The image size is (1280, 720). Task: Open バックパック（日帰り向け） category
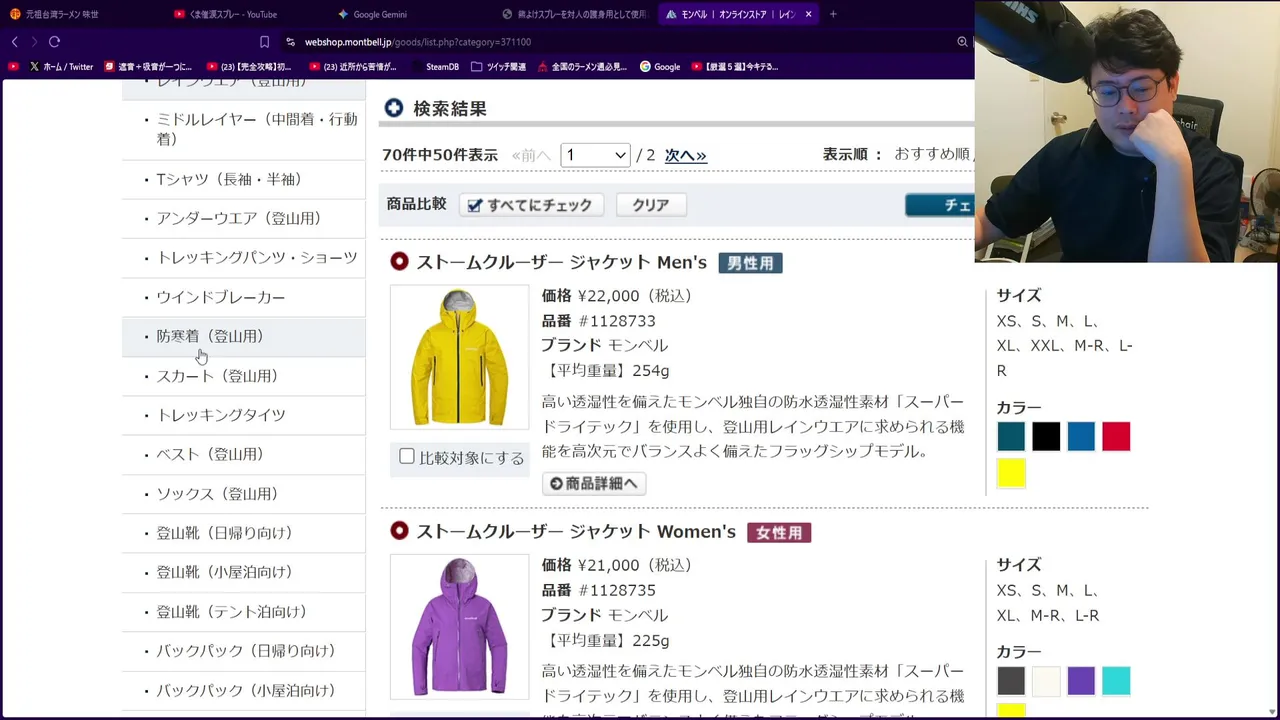coord(246,651)
